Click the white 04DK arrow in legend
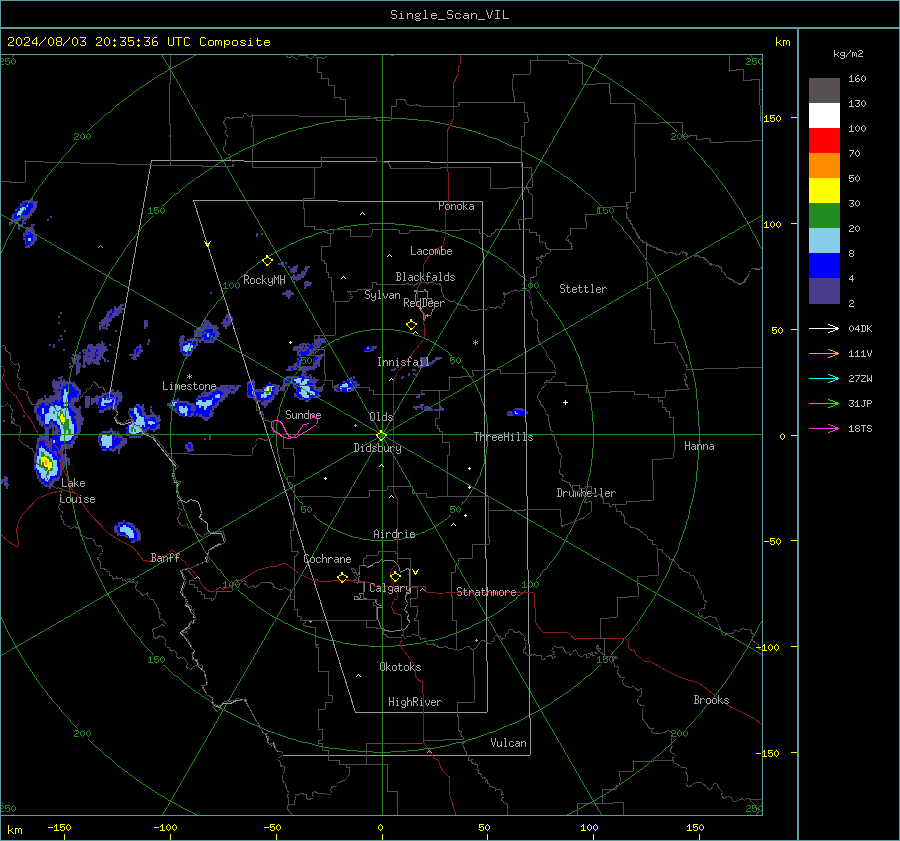This screenshot has width=900, height=841. (824, 329)
